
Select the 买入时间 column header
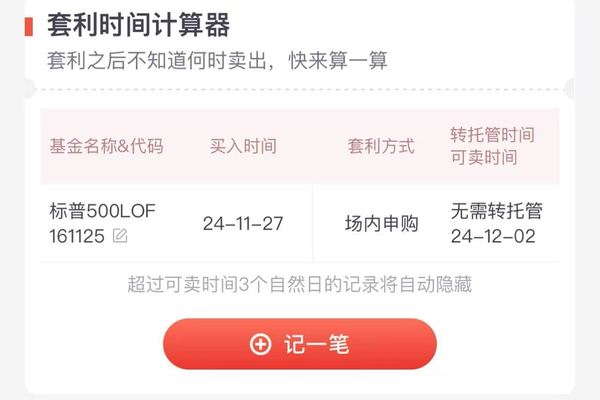pyautogui.click(x=243, y=146)
